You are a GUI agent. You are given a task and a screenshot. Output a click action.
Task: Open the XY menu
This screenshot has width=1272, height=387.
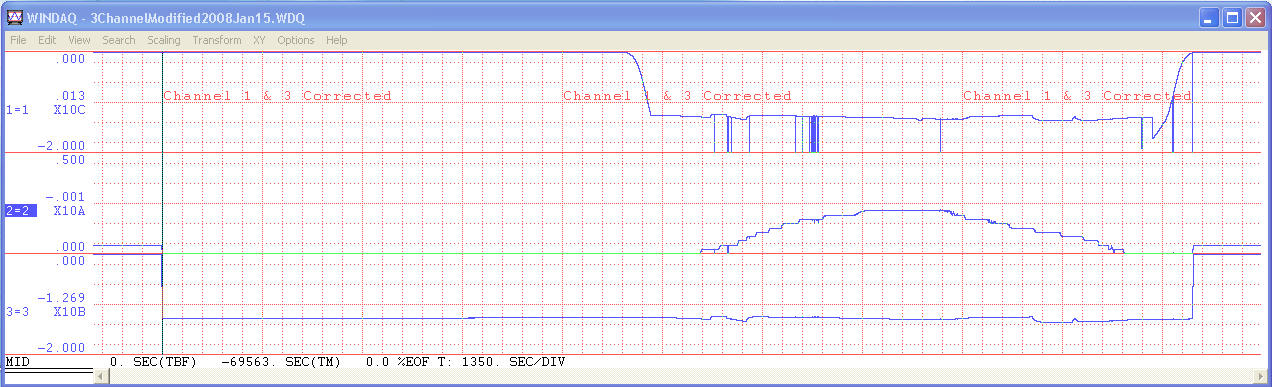point(259,40)
